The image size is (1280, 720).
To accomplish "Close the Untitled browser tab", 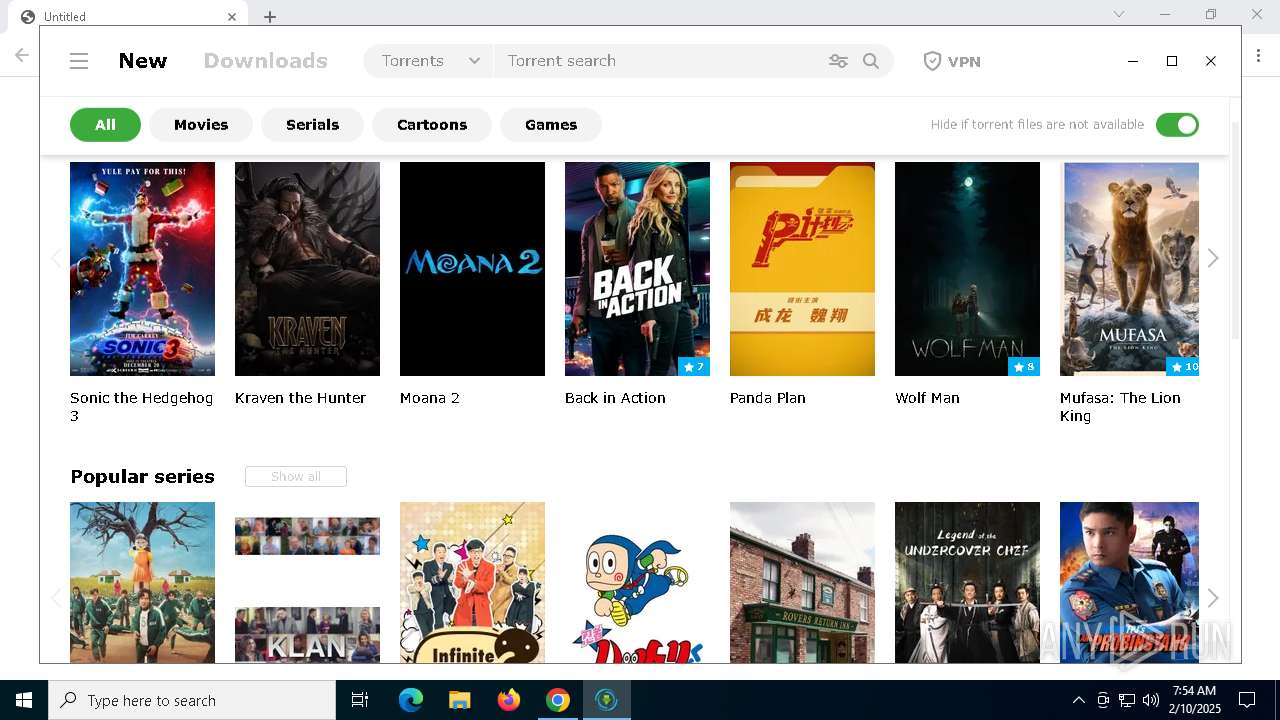I will (x=232, y=16).
